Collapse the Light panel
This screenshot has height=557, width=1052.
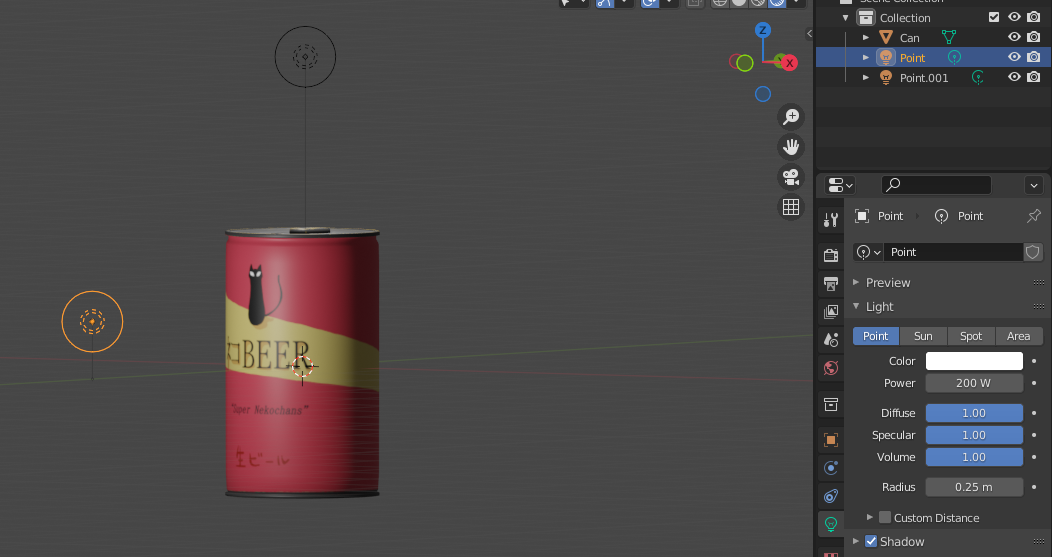pyautogui.click(x=856, y=307)
